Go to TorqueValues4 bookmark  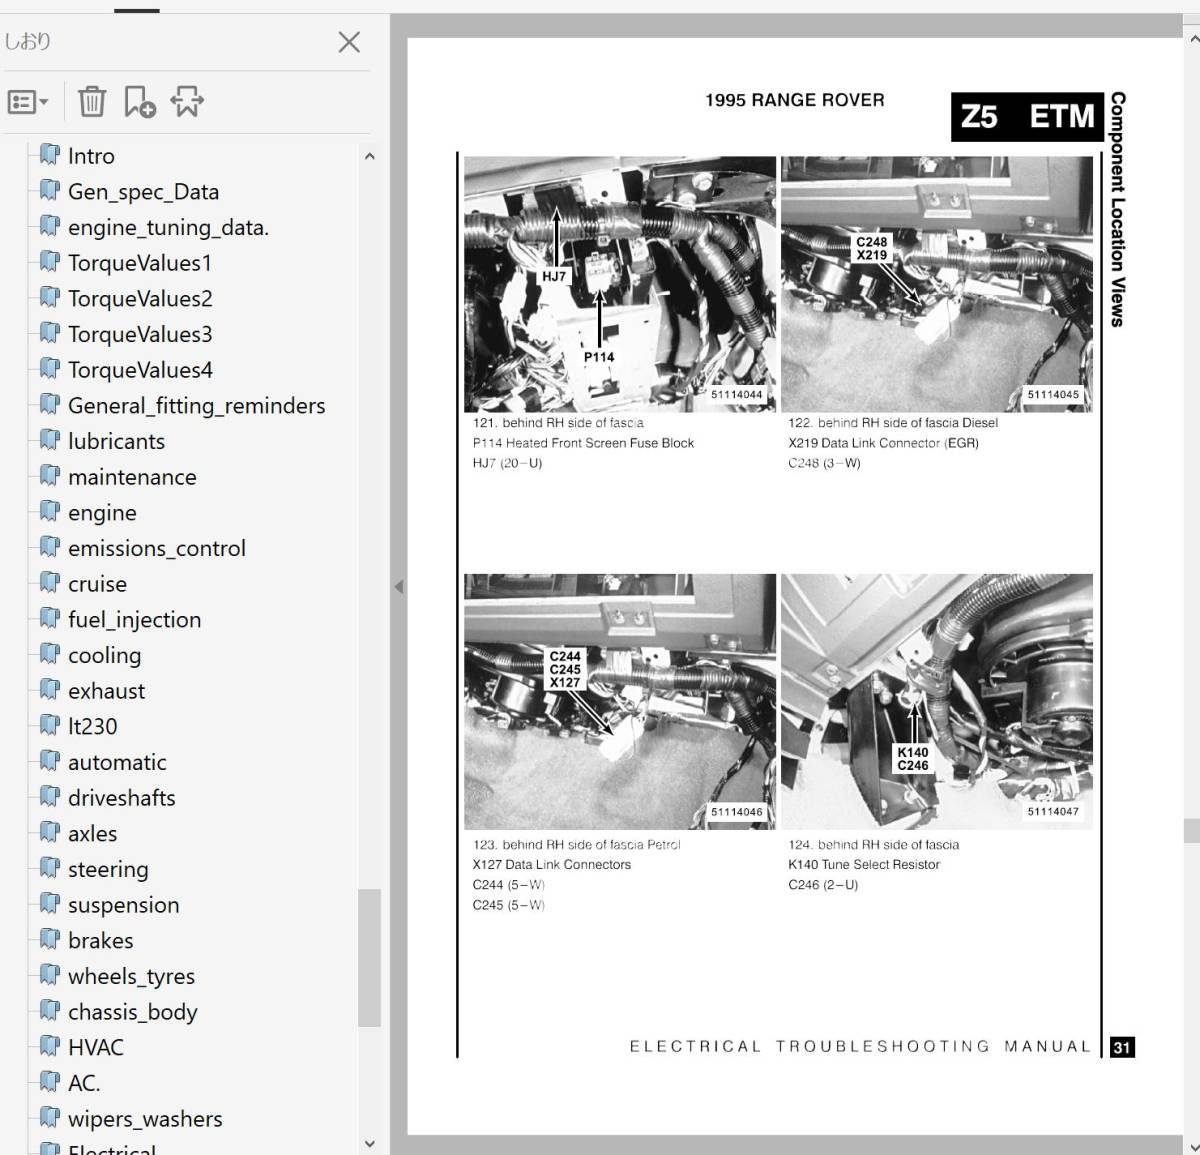tap(140, 370)
